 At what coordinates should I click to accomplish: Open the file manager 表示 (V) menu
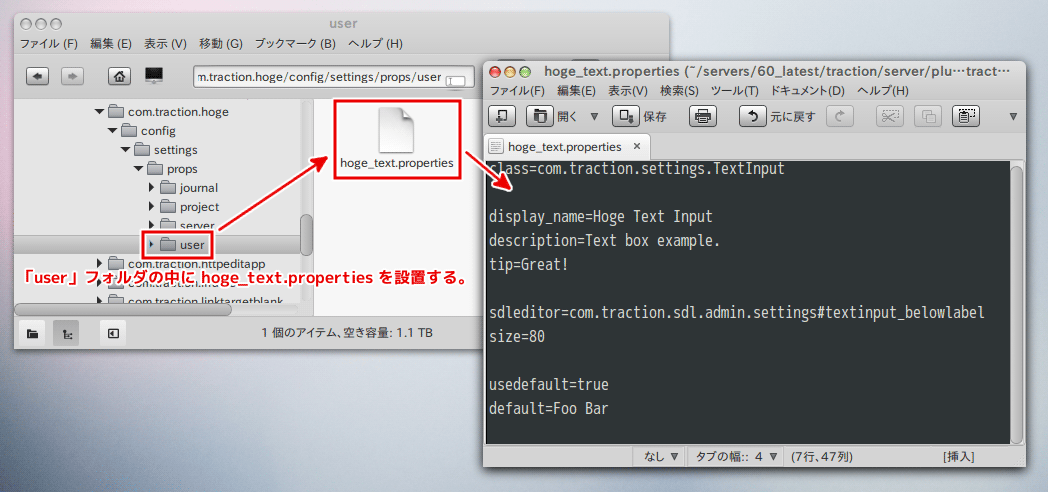165,44
